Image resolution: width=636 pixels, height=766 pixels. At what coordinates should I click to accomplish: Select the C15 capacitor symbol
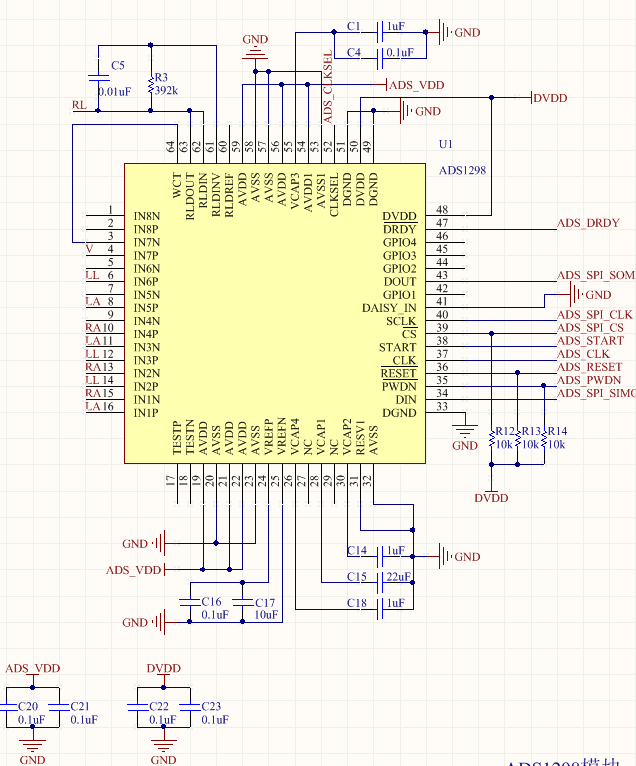click(380, 582)
